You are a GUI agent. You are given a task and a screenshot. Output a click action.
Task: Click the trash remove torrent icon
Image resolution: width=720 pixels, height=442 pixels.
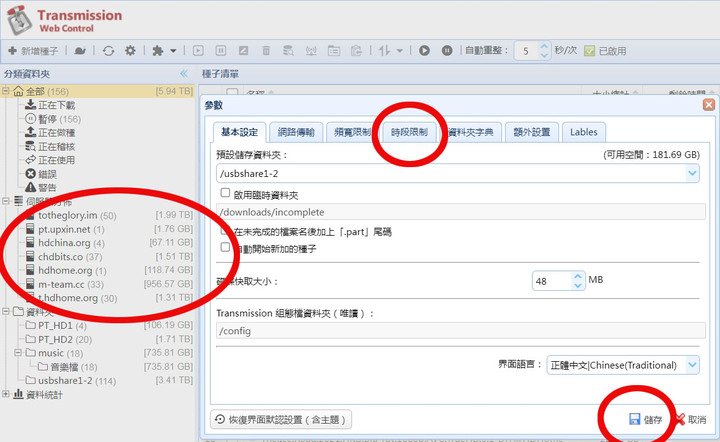click(266, 51)
